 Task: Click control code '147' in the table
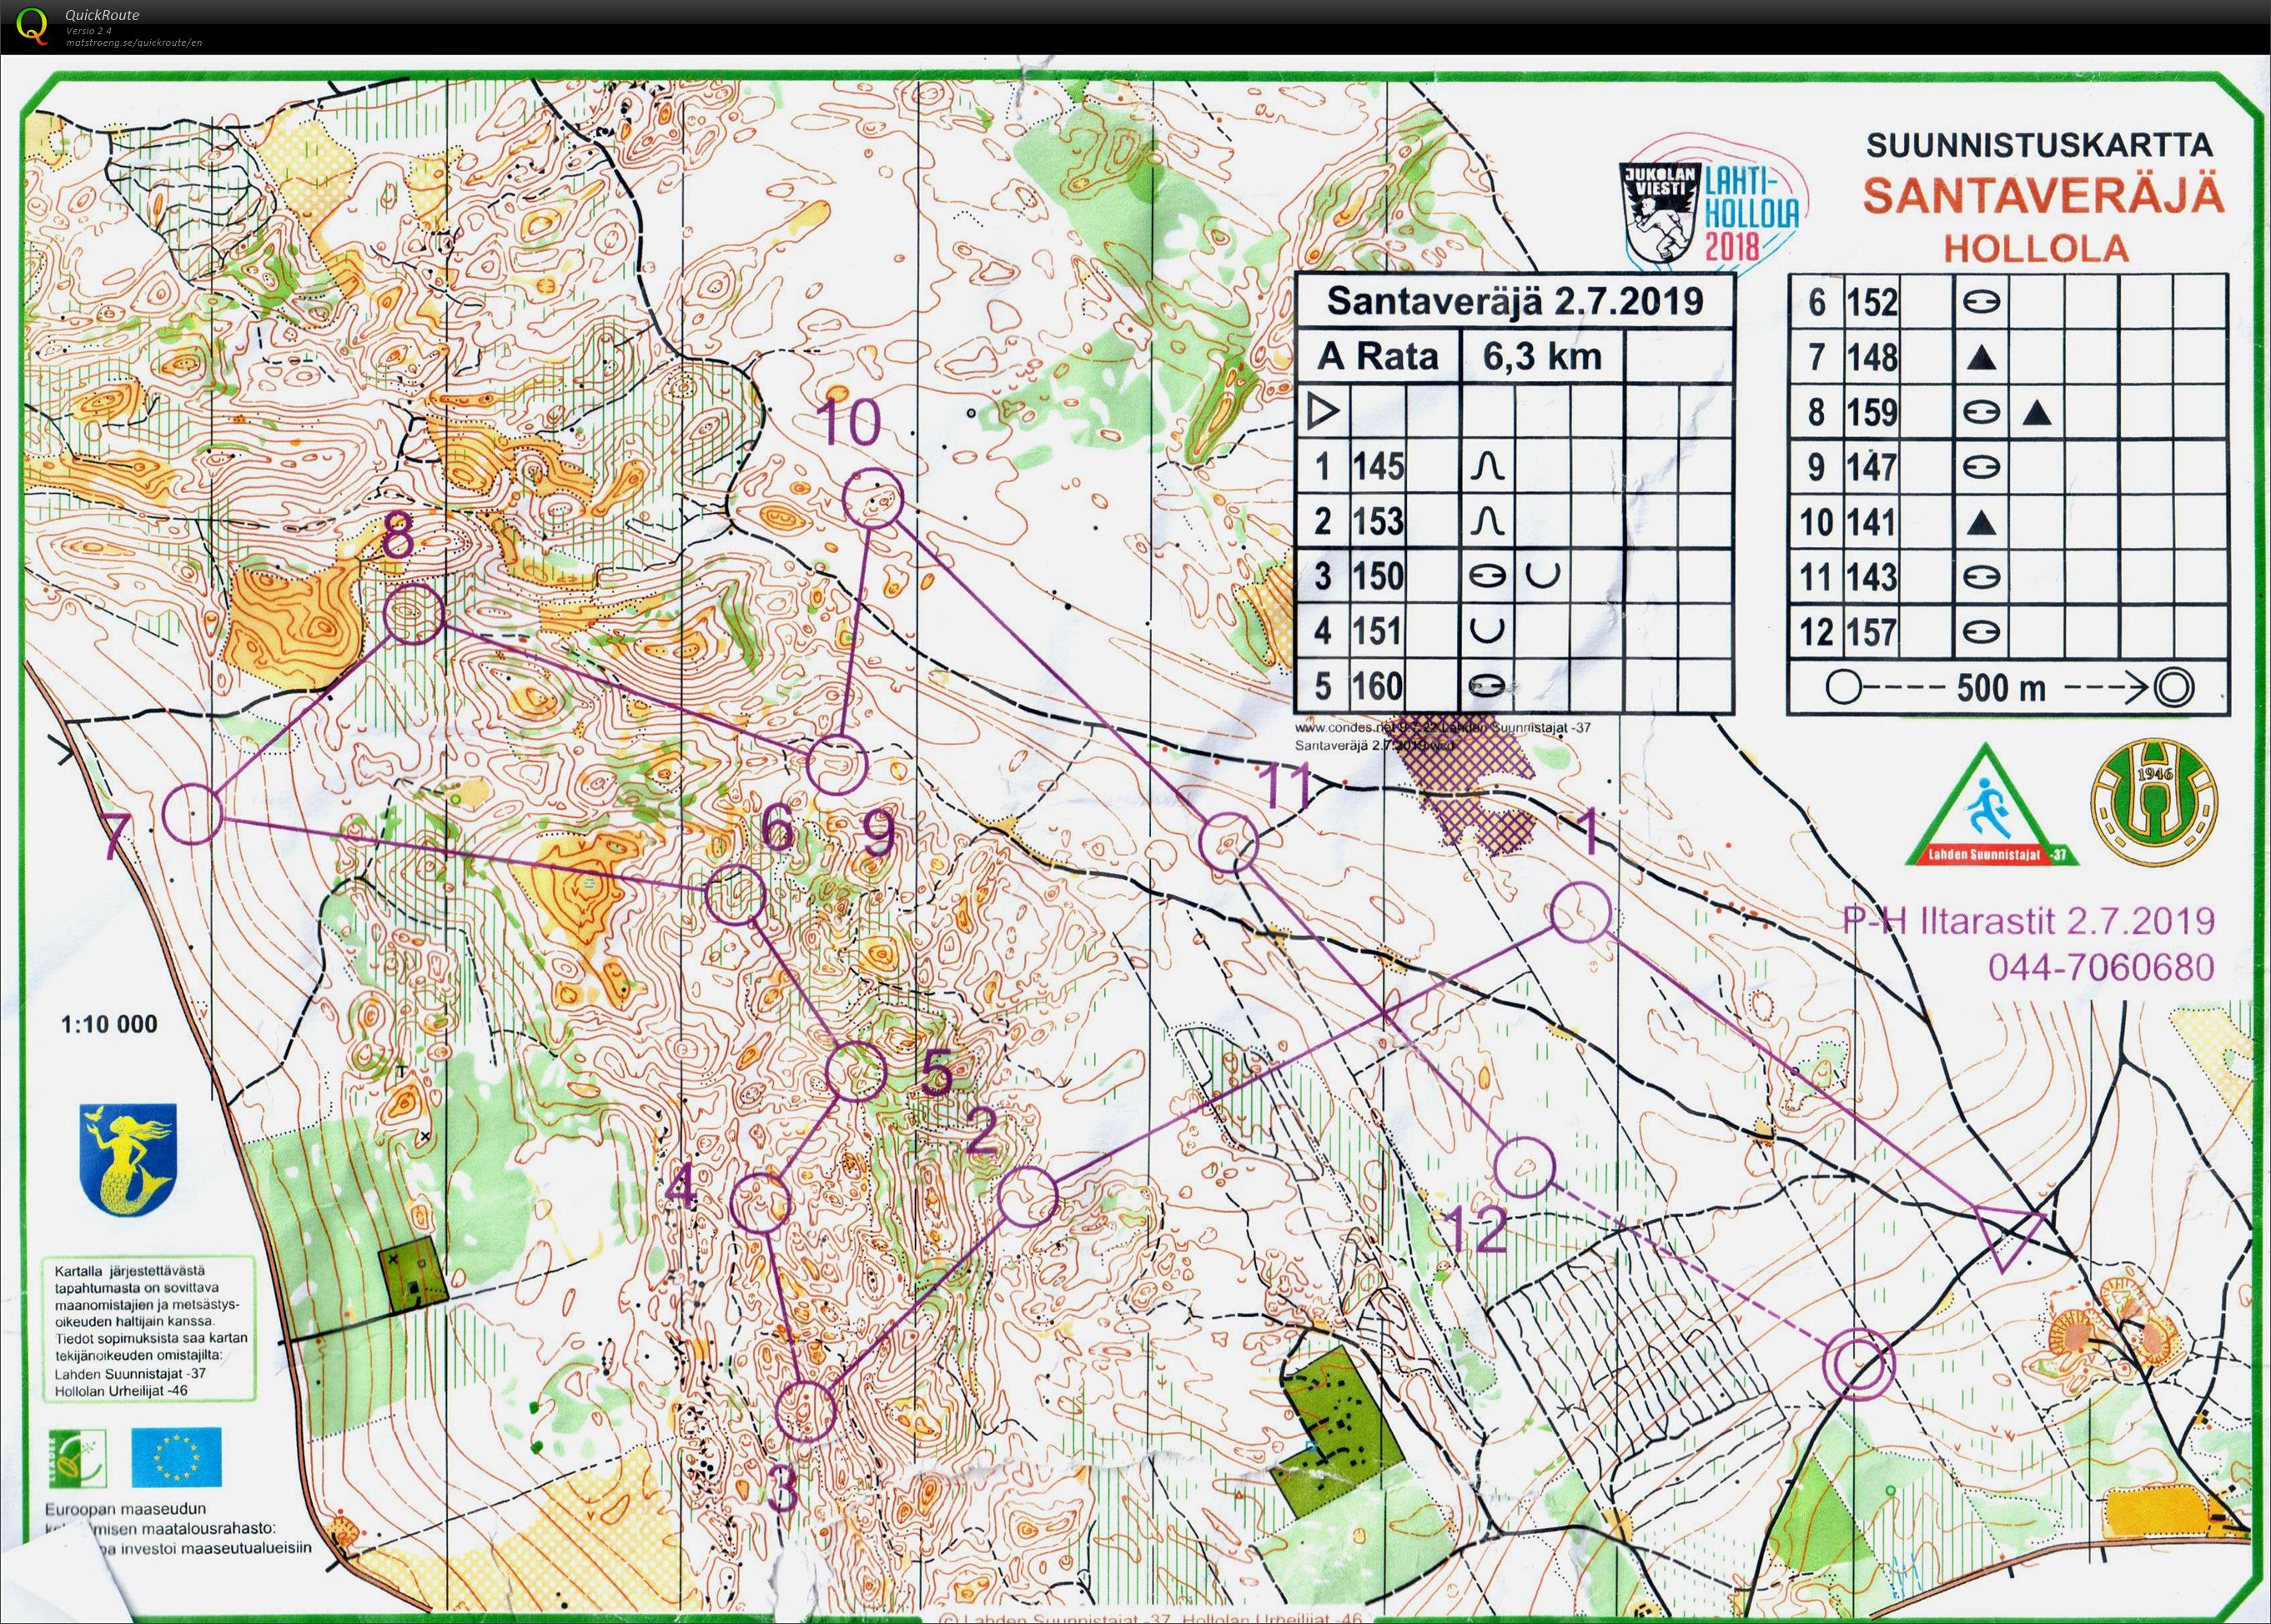click(1871, 467)
